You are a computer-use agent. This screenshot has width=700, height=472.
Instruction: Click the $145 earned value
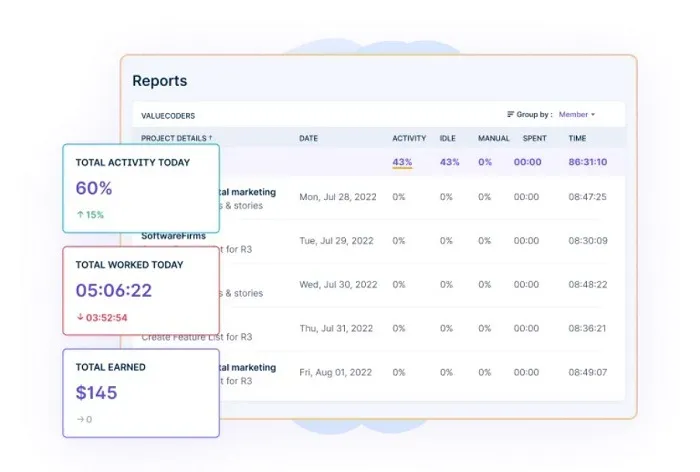point(96,393)
